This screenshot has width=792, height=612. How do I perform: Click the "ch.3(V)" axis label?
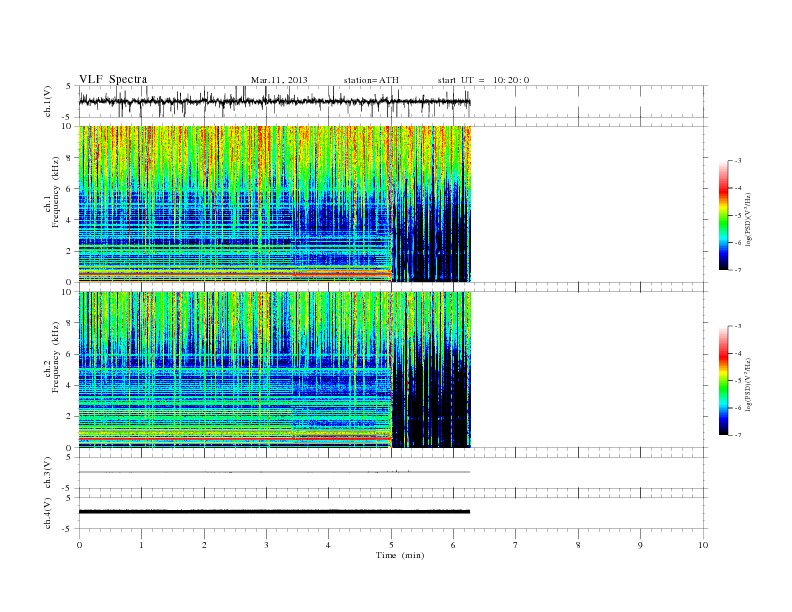(x=48, y=473)
